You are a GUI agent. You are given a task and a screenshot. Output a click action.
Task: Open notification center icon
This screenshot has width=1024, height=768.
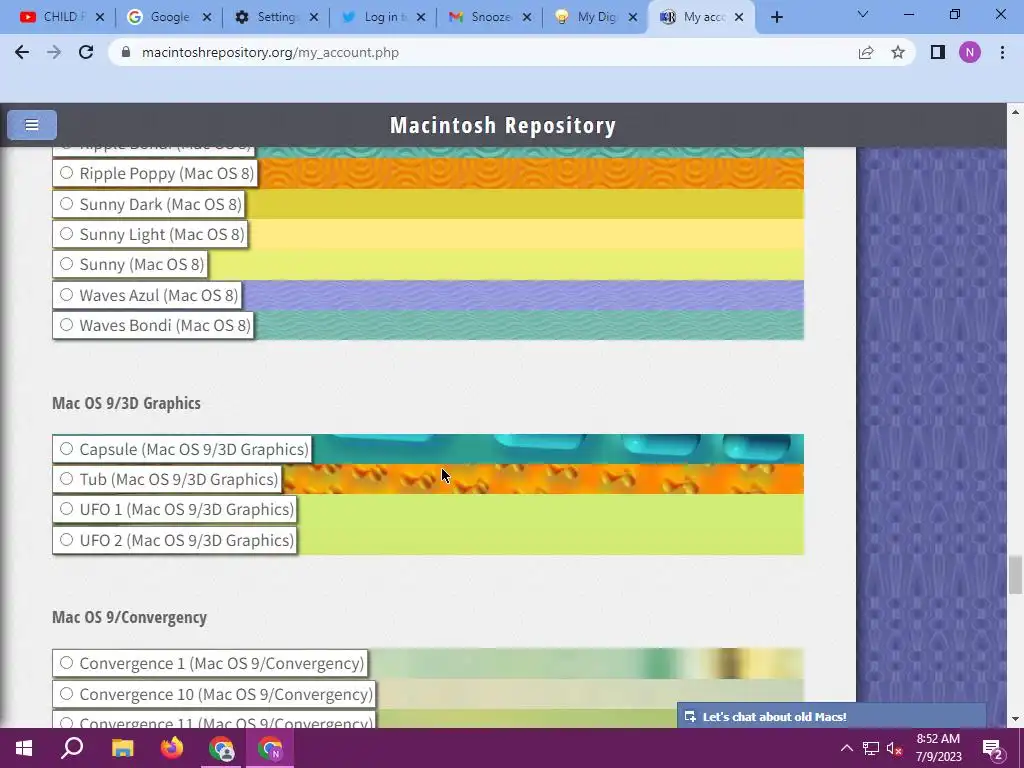tap(992, 748)
